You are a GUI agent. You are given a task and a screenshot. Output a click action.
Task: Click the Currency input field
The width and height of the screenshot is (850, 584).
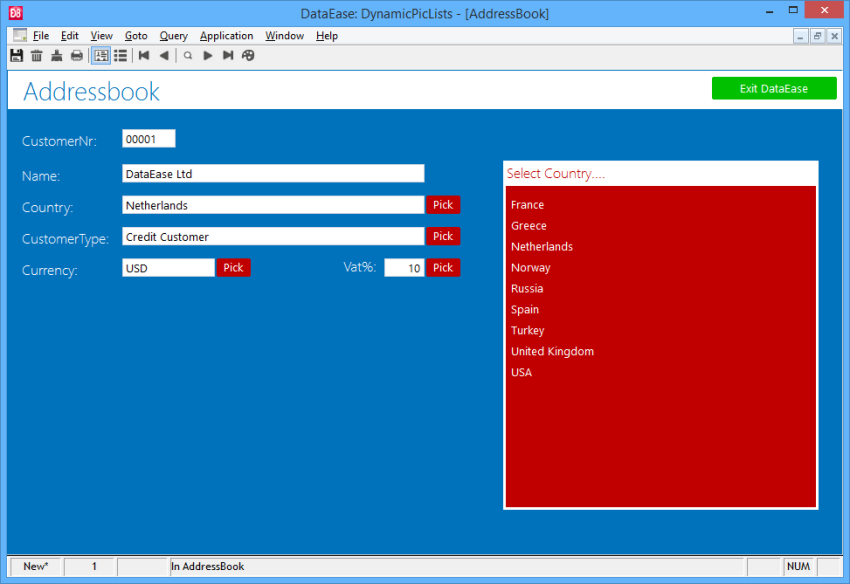169,268
